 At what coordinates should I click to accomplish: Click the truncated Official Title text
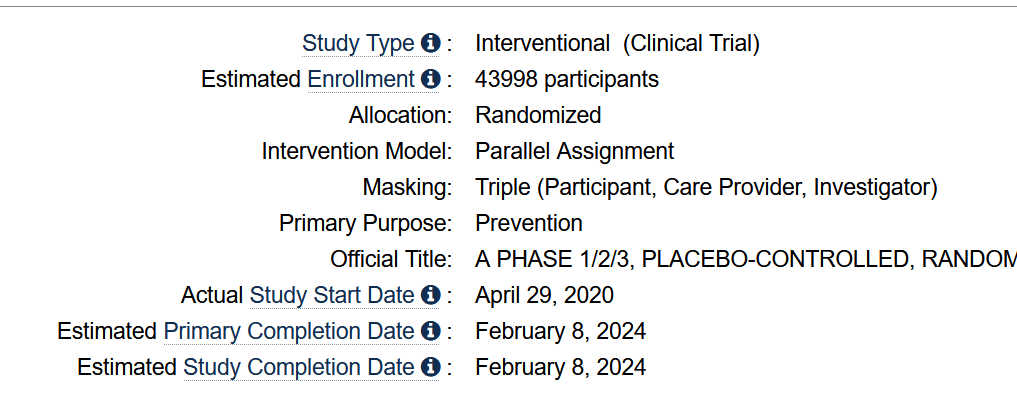coord(746,259)
